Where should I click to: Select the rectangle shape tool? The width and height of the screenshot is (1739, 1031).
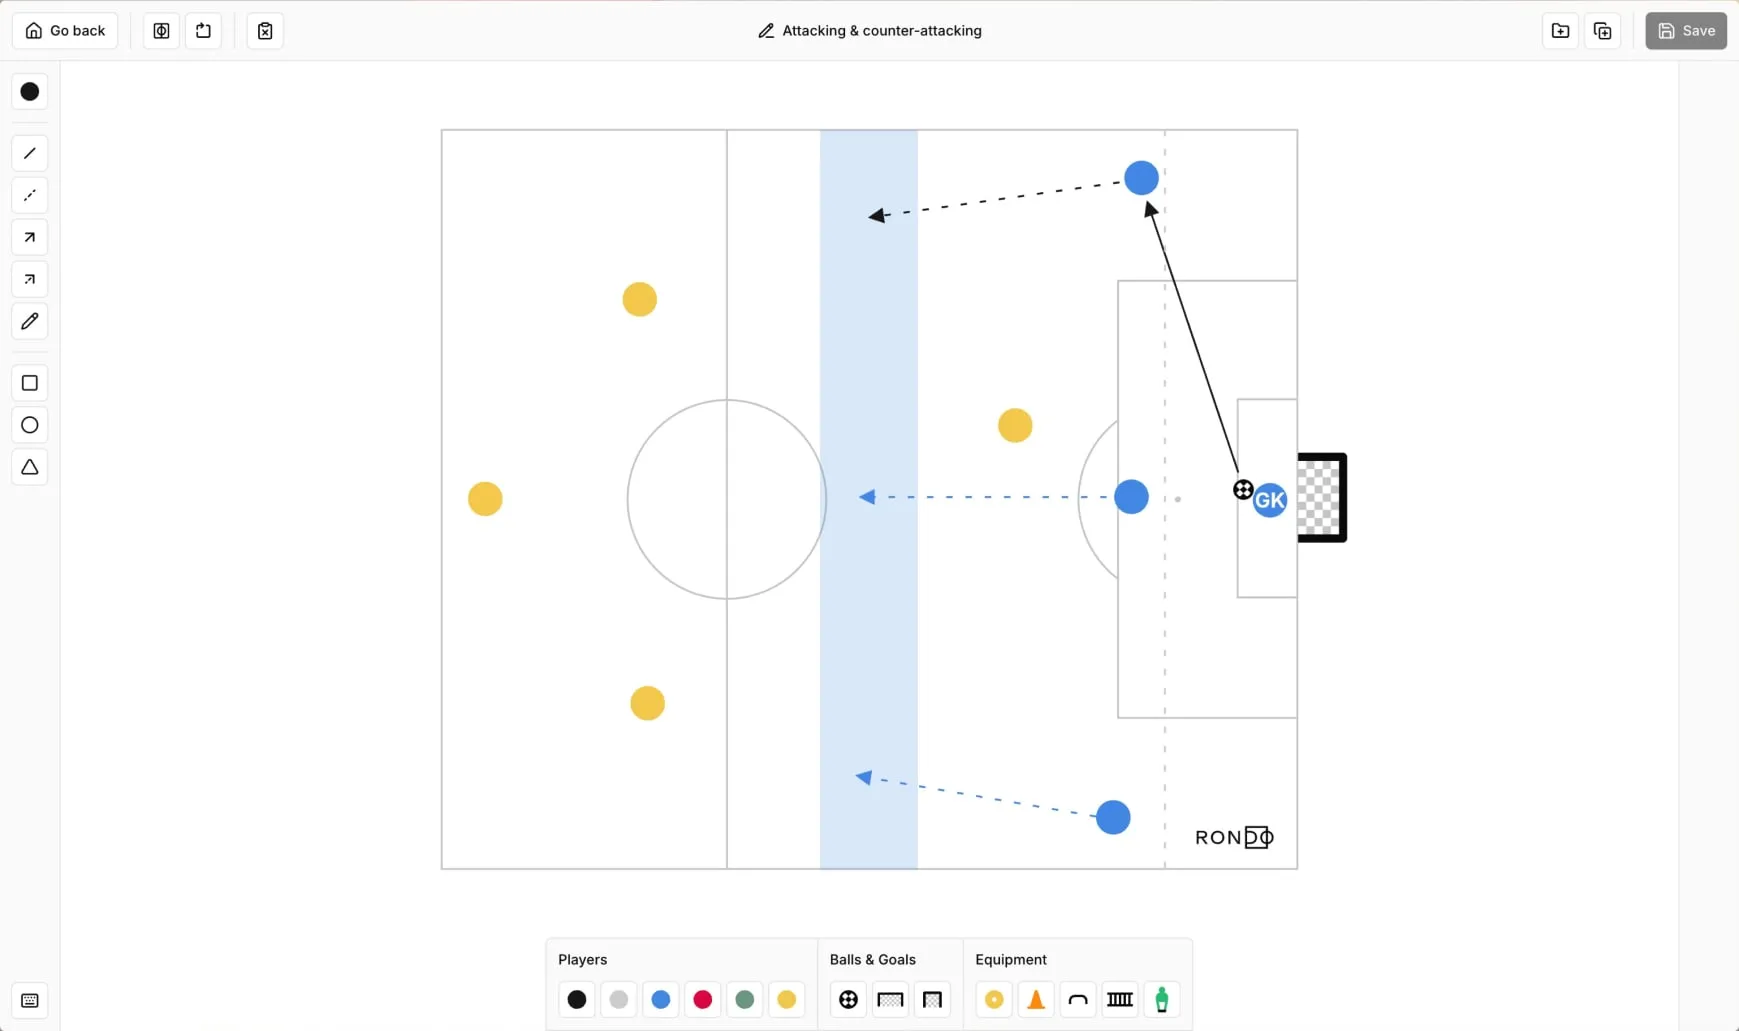click(30, 383)
